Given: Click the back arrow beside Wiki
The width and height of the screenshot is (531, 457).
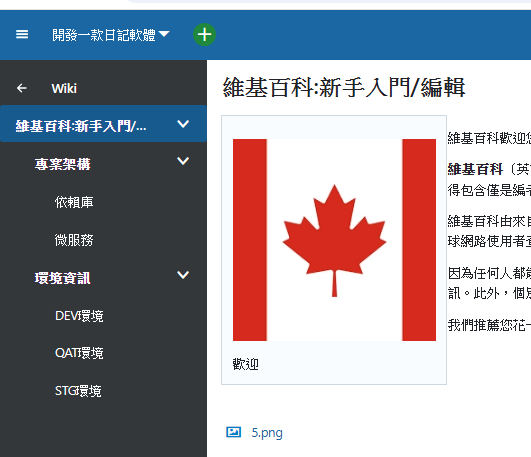Looking at the screenshot, I should point(22,88).
